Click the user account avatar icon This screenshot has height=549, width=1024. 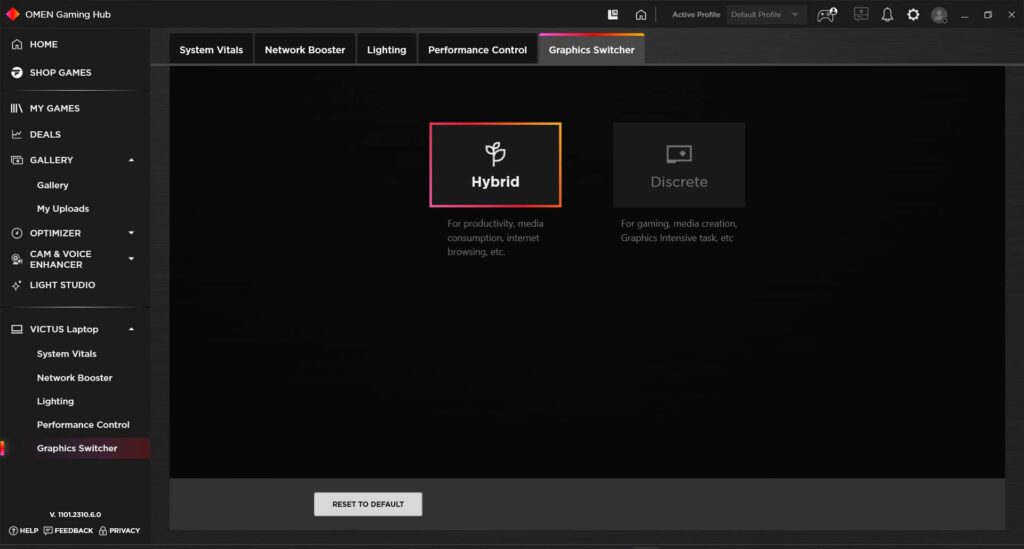point(939,15)
